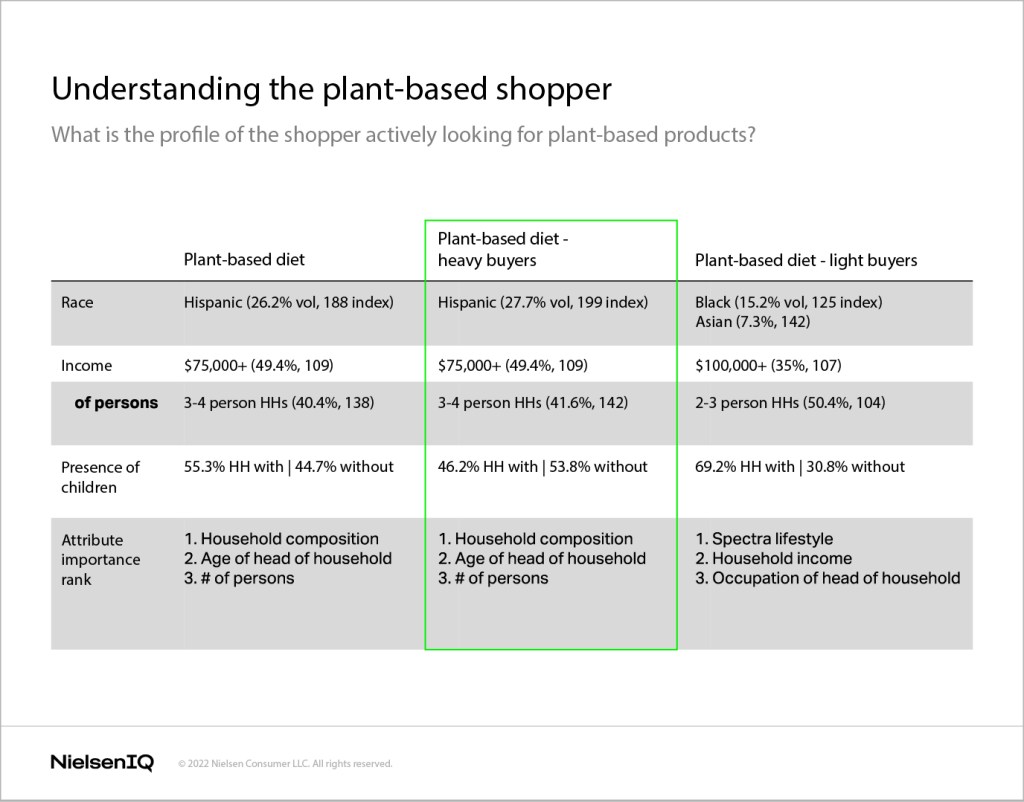Select 'Black (15.2% vol, 125 index)' text

(788, 302)
